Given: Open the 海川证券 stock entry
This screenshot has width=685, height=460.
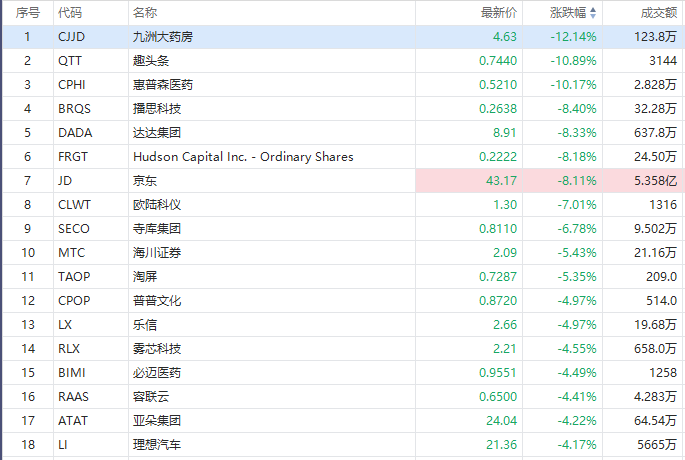Looking at the screenshot, I should click(157, 253).
